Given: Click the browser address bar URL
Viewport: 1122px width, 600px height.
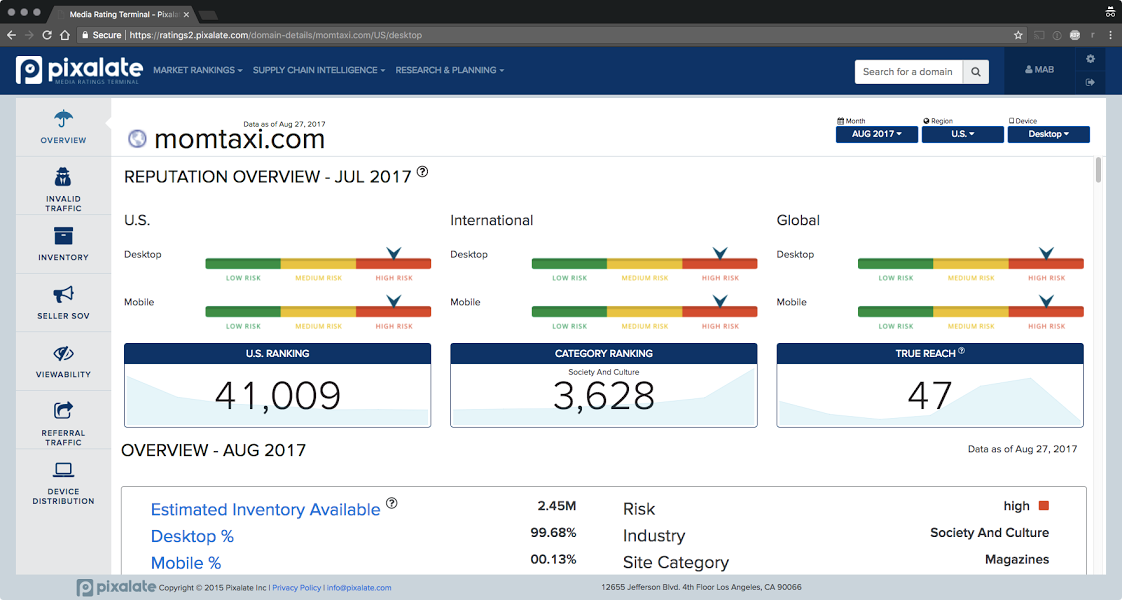Looking at the screenshot, I should coord(275,35).
